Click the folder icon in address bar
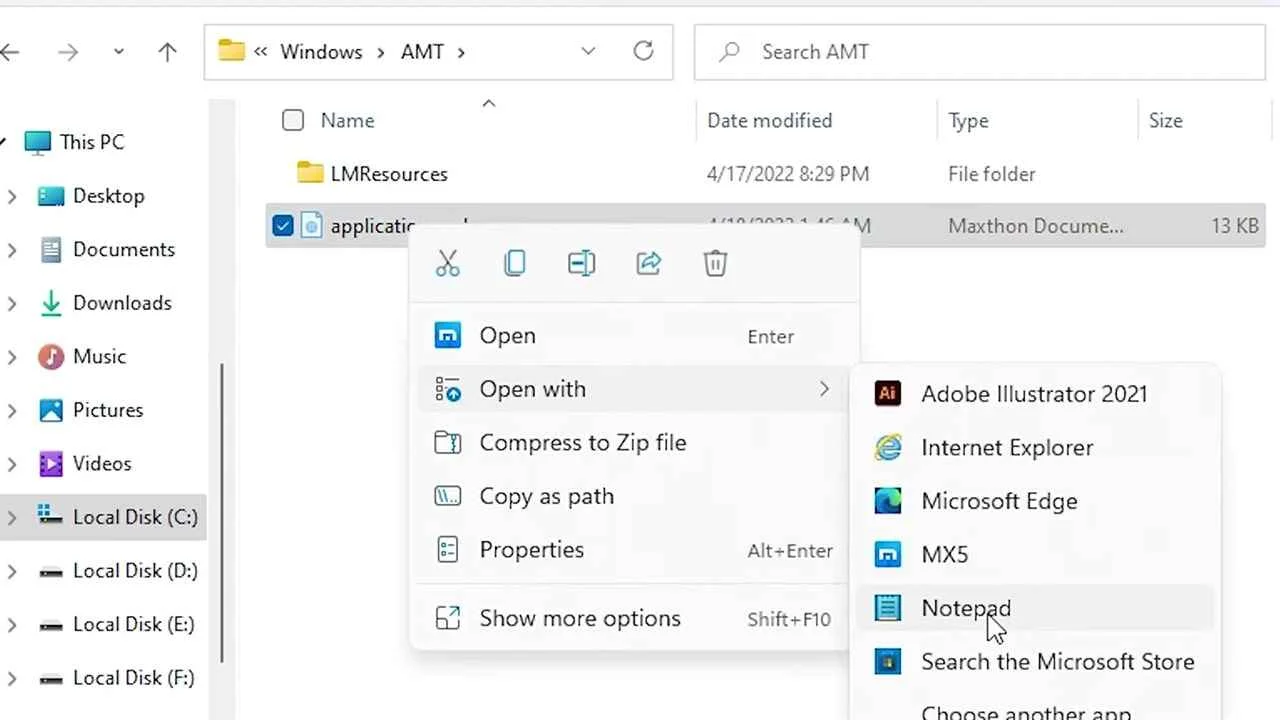This screenshot has height=720, width=1280. (231, 51)
